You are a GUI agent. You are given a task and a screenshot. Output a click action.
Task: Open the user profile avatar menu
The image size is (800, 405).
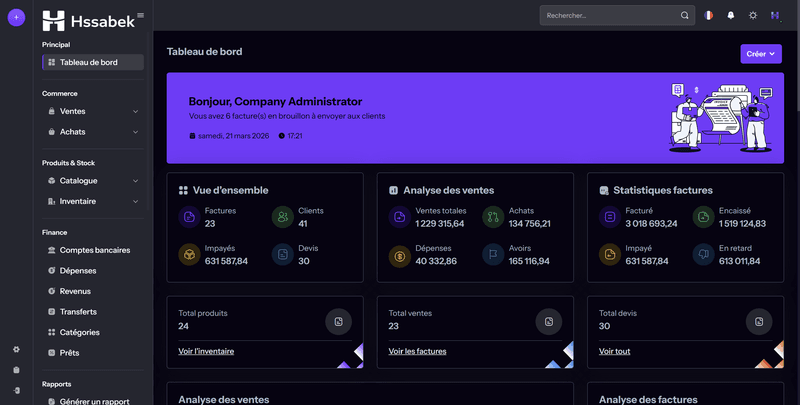coord(774,16)
